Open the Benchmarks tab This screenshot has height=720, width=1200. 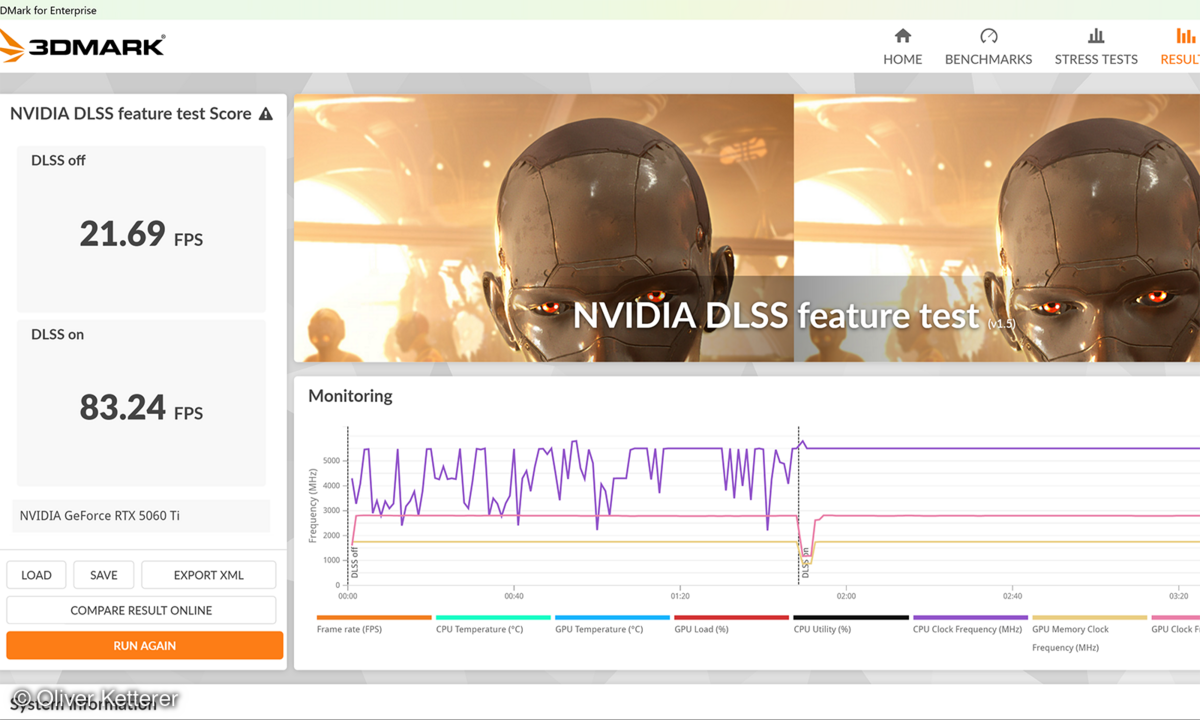pos(988,47)
